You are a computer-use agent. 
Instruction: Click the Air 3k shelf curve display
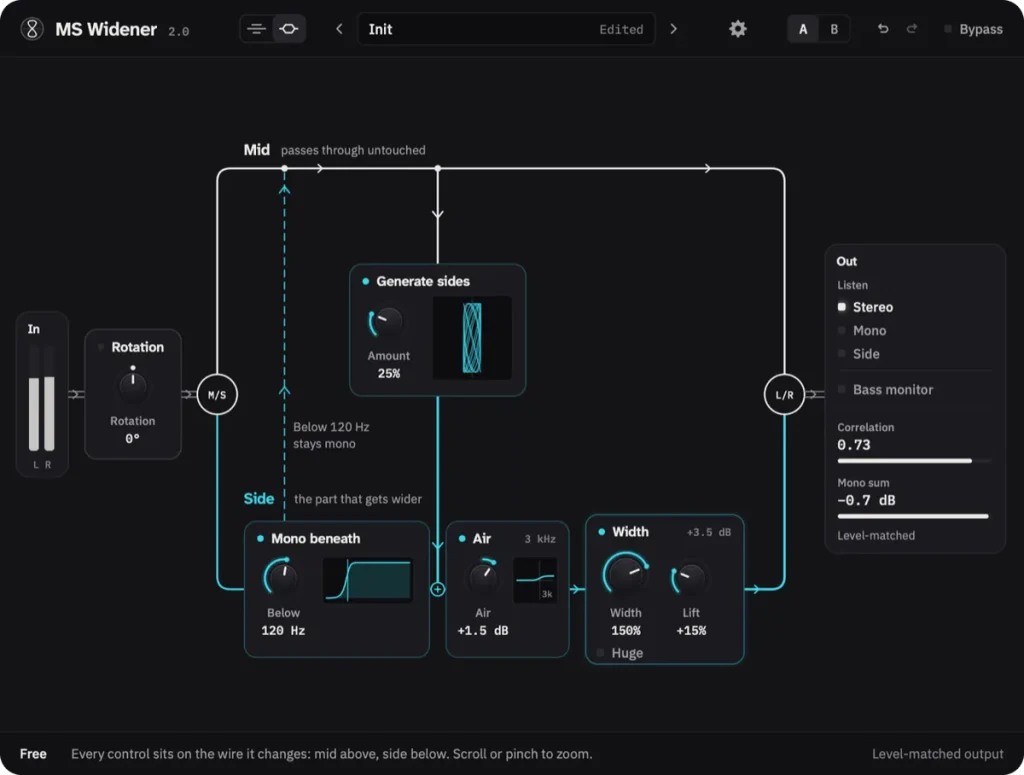535,580
